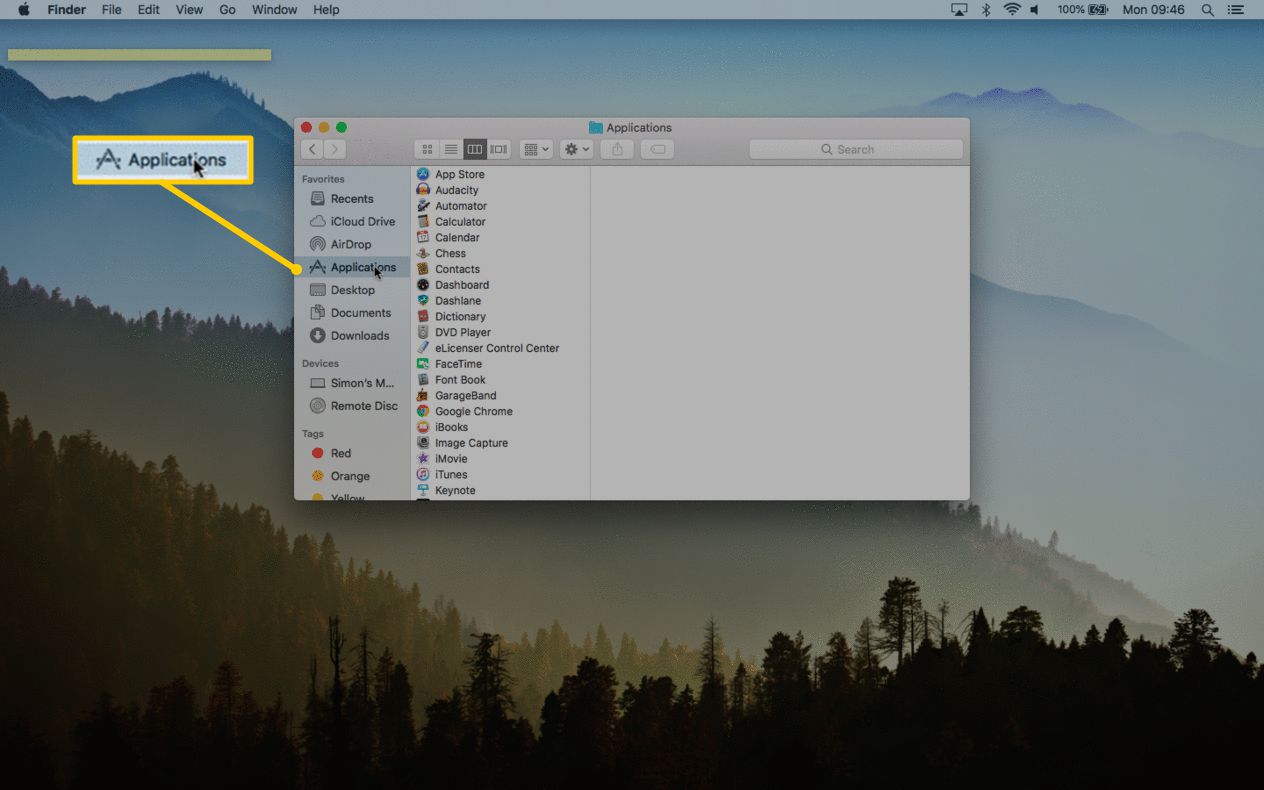Screen dimensions: 1264x790
Task: Click the Tags icon in the toolbar
Action: (x=656, y=148)
